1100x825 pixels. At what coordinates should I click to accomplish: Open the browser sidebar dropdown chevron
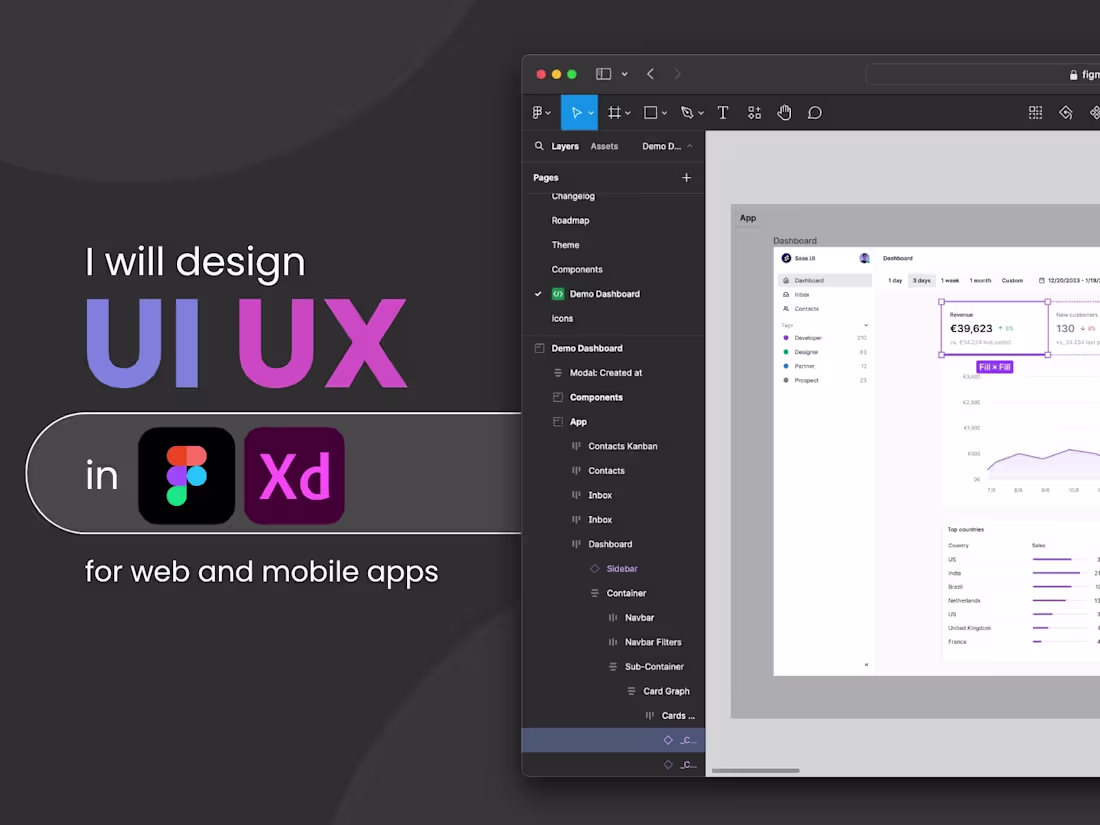[x=624, y=74]
